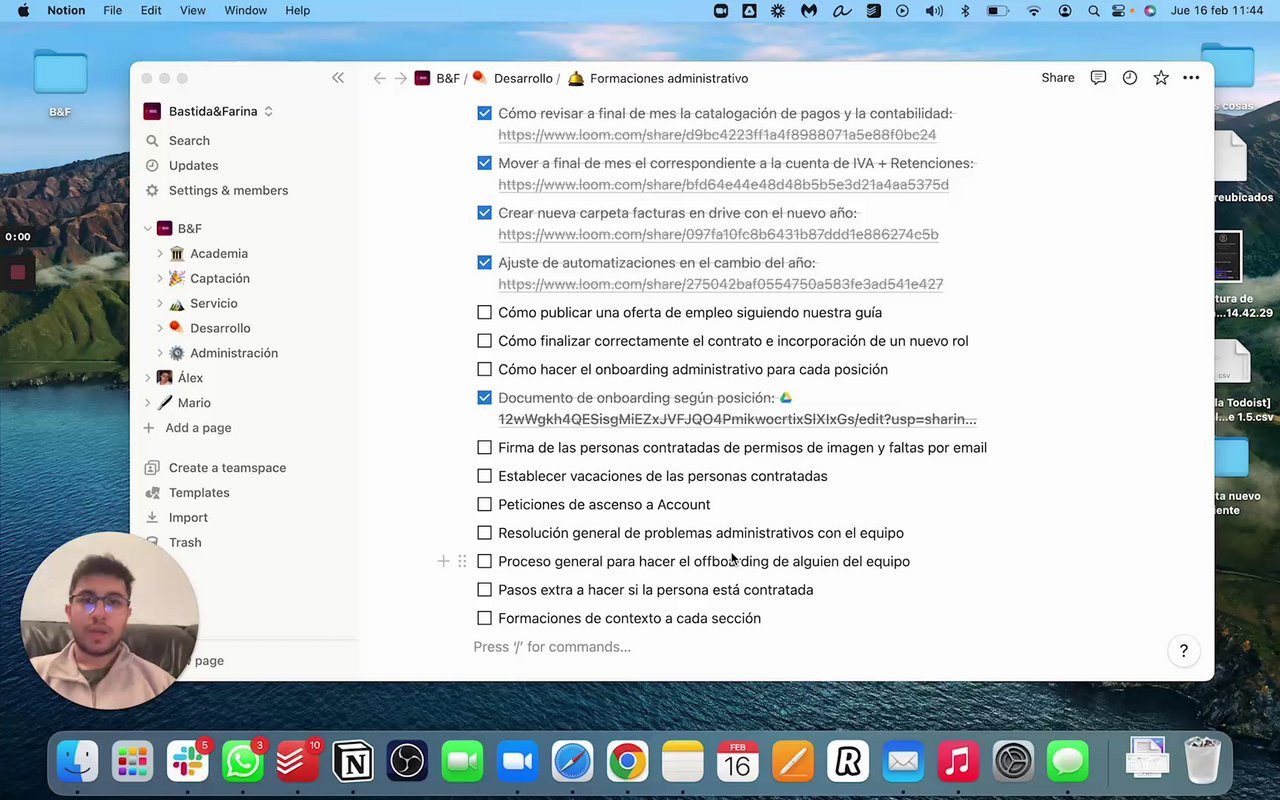The height and width of the screenshot is (800, 1280).
Task: Open Desarrollo in the breadcrumb
Action: [x=513, y=78]
